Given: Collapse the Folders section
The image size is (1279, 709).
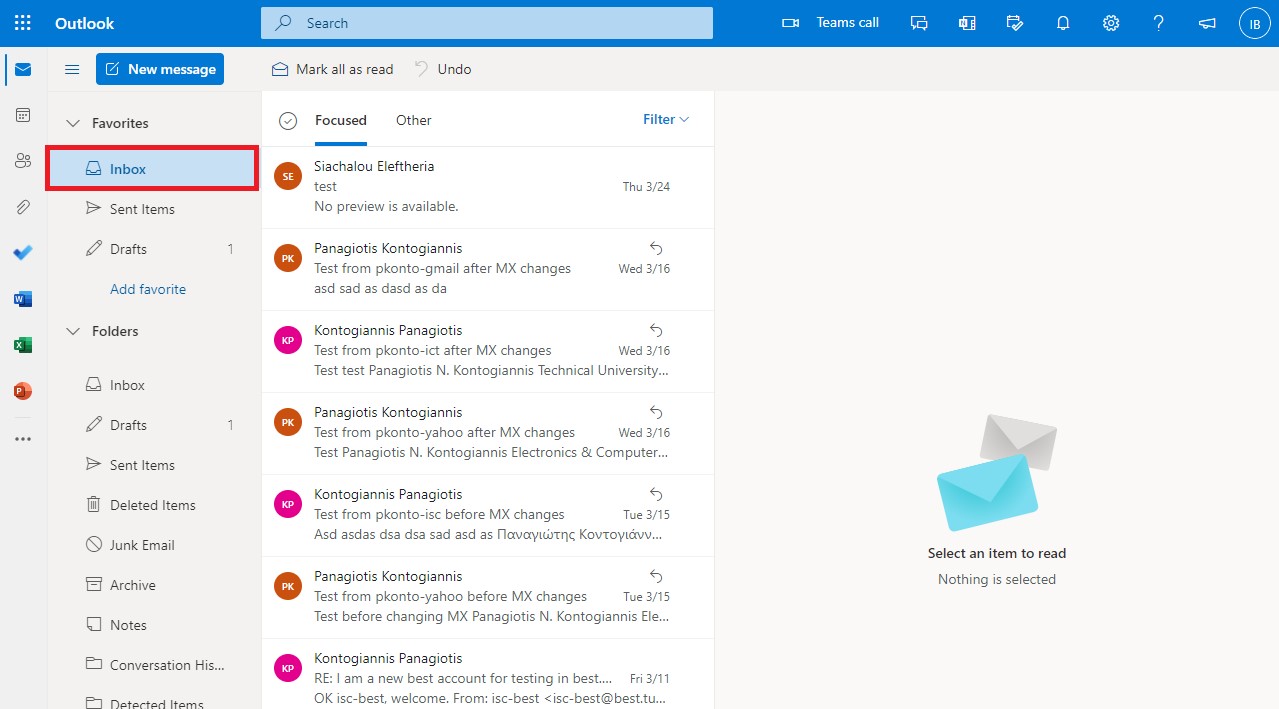Looking at the screenshot, I should [73, 331].
